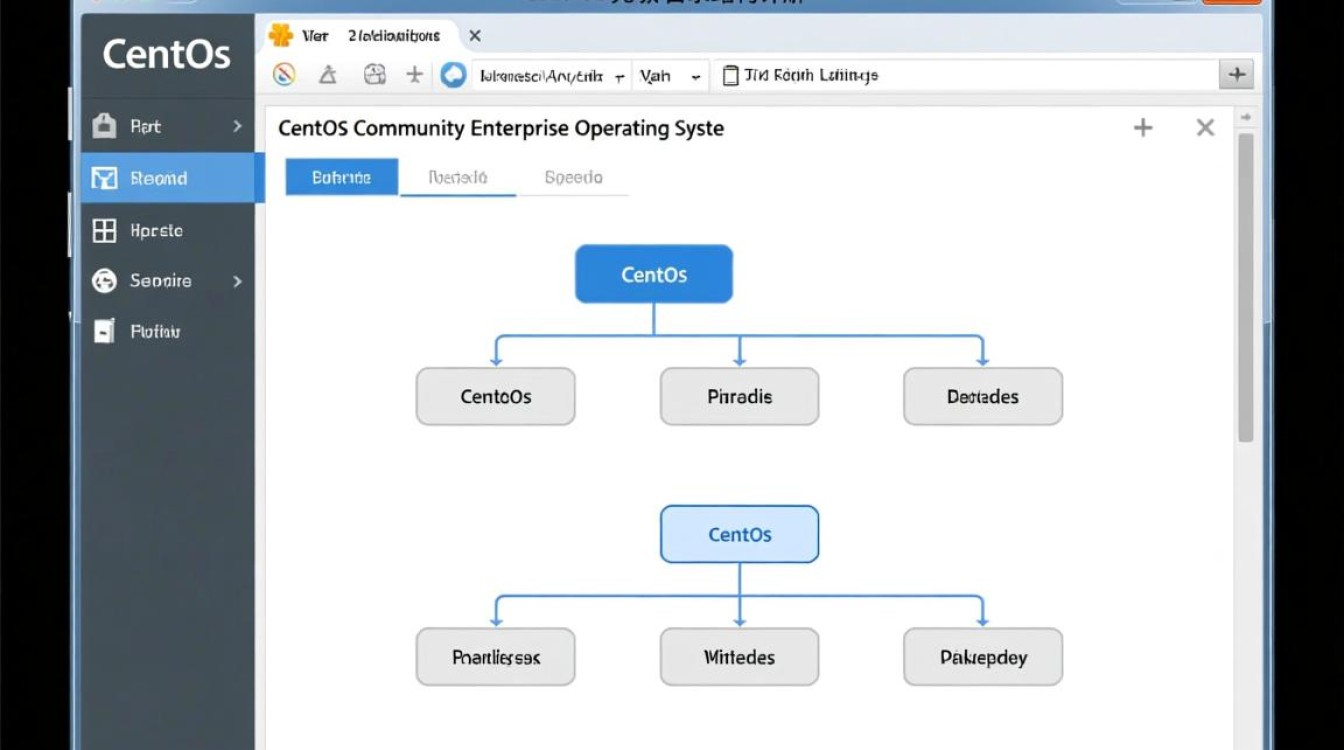Open the third tab, right of the underlined tab
Image resolution: width=1344 pixels, height=750 pixels.
point(573,177)
